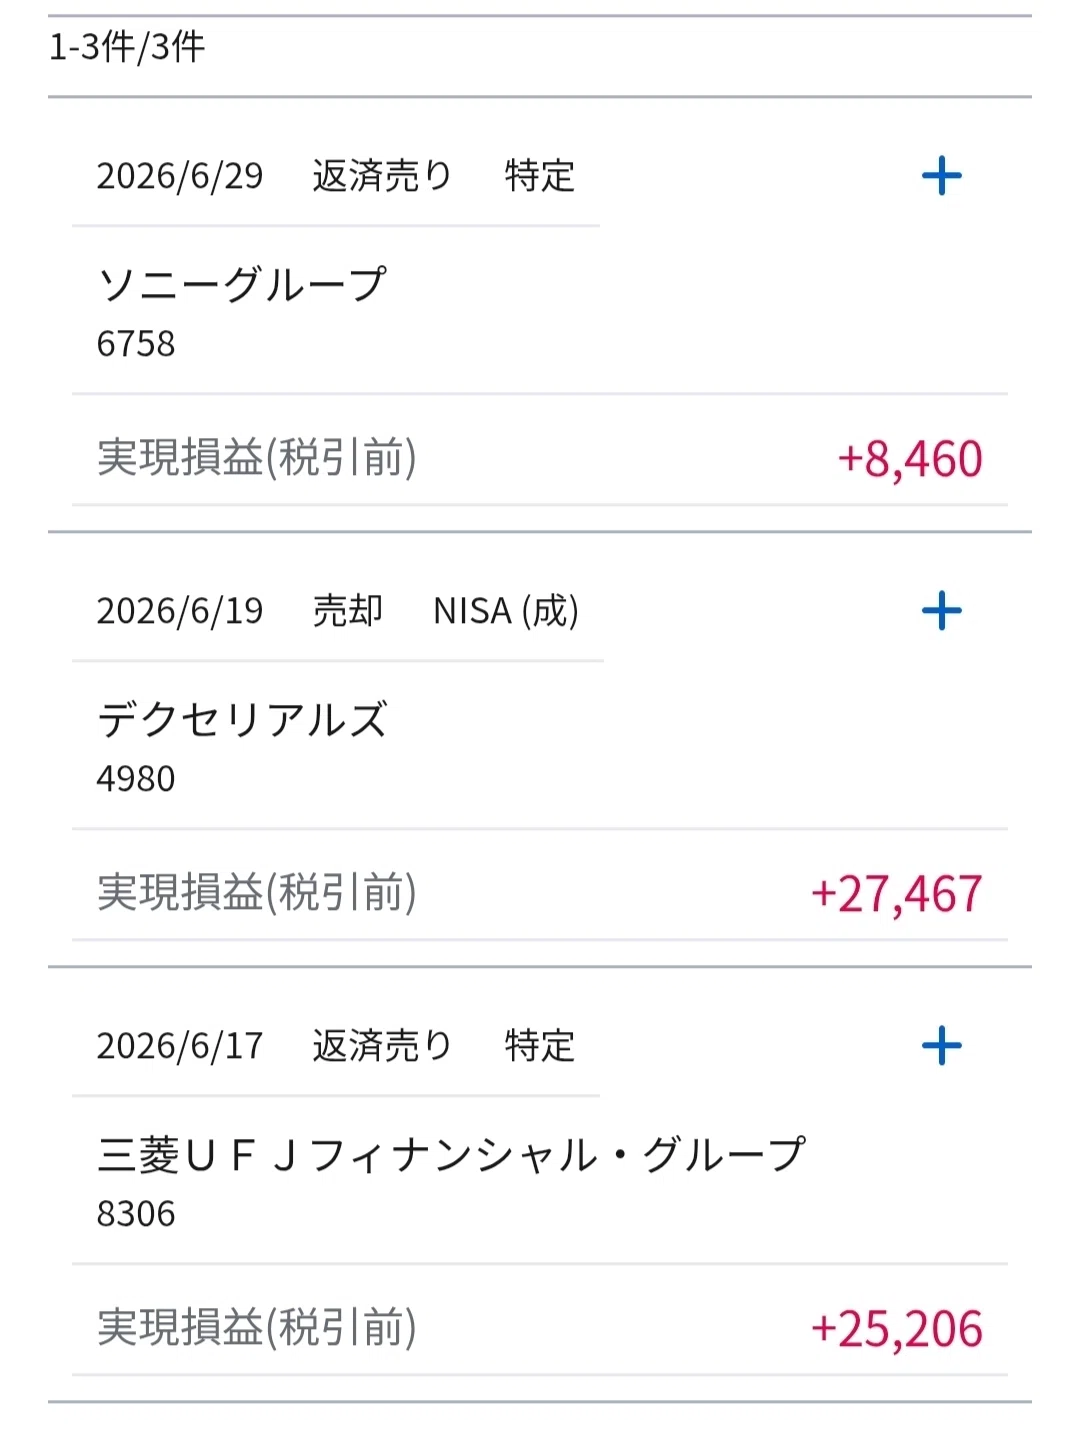The image size is (1080, 1431).
Task: Tap 実現損益(税引前) label under Mitsubishi UFJ
Action: tap(257, 1328)
